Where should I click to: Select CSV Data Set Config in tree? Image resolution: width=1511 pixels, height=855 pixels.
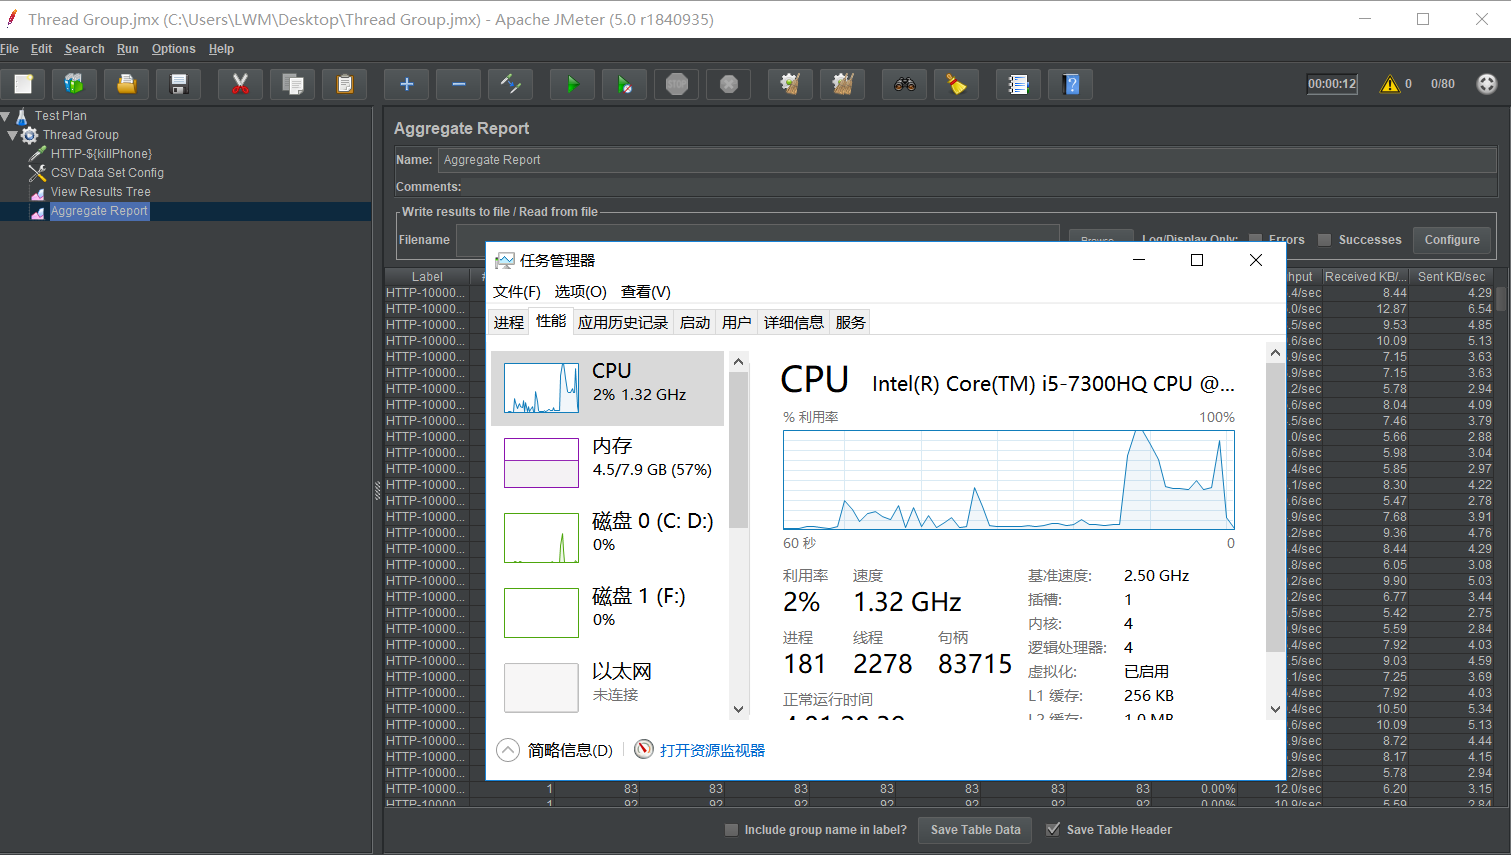tap(107, 173)
